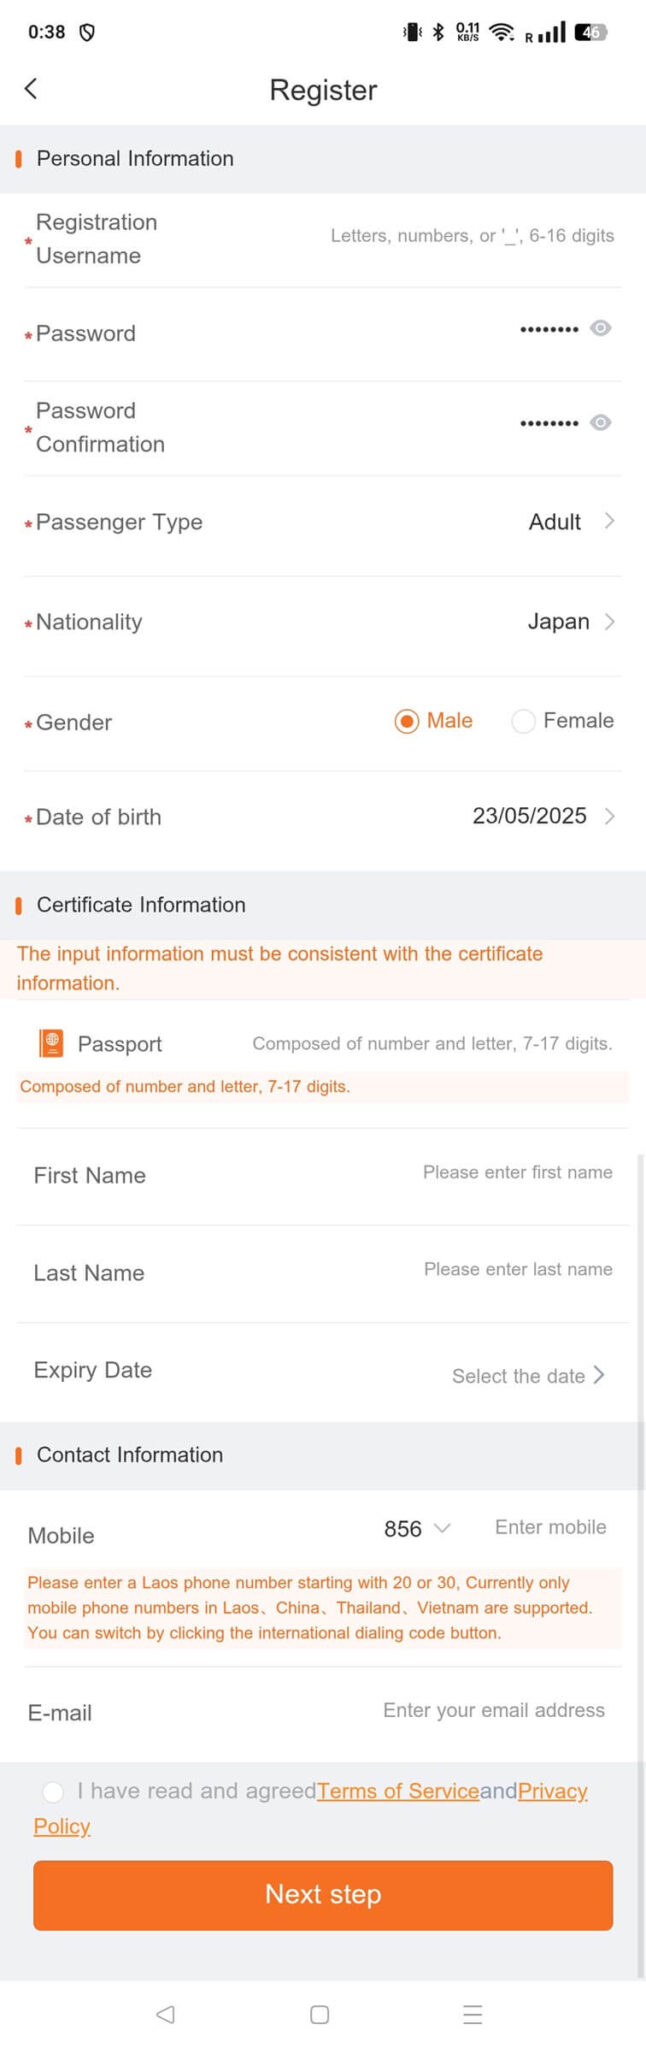Tap the Android home navigation icon
646x2048 pixels.
(x=318, y=2015)
